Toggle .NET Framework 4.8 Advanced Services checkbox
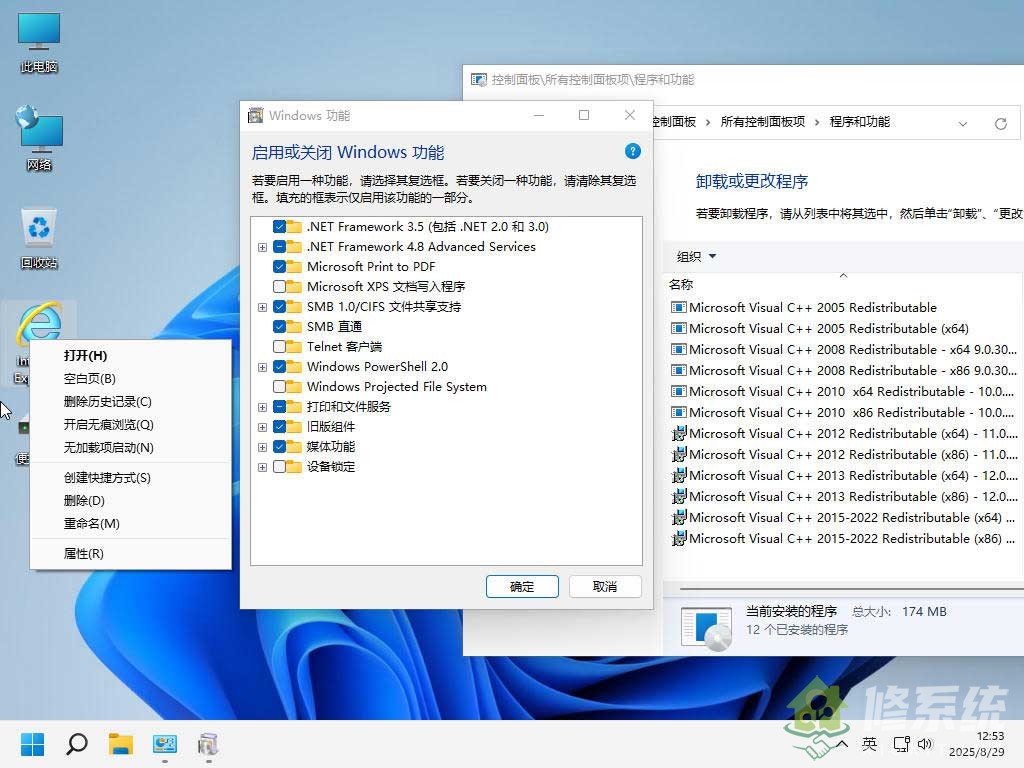1024x768 pixels. click(280, 247)
